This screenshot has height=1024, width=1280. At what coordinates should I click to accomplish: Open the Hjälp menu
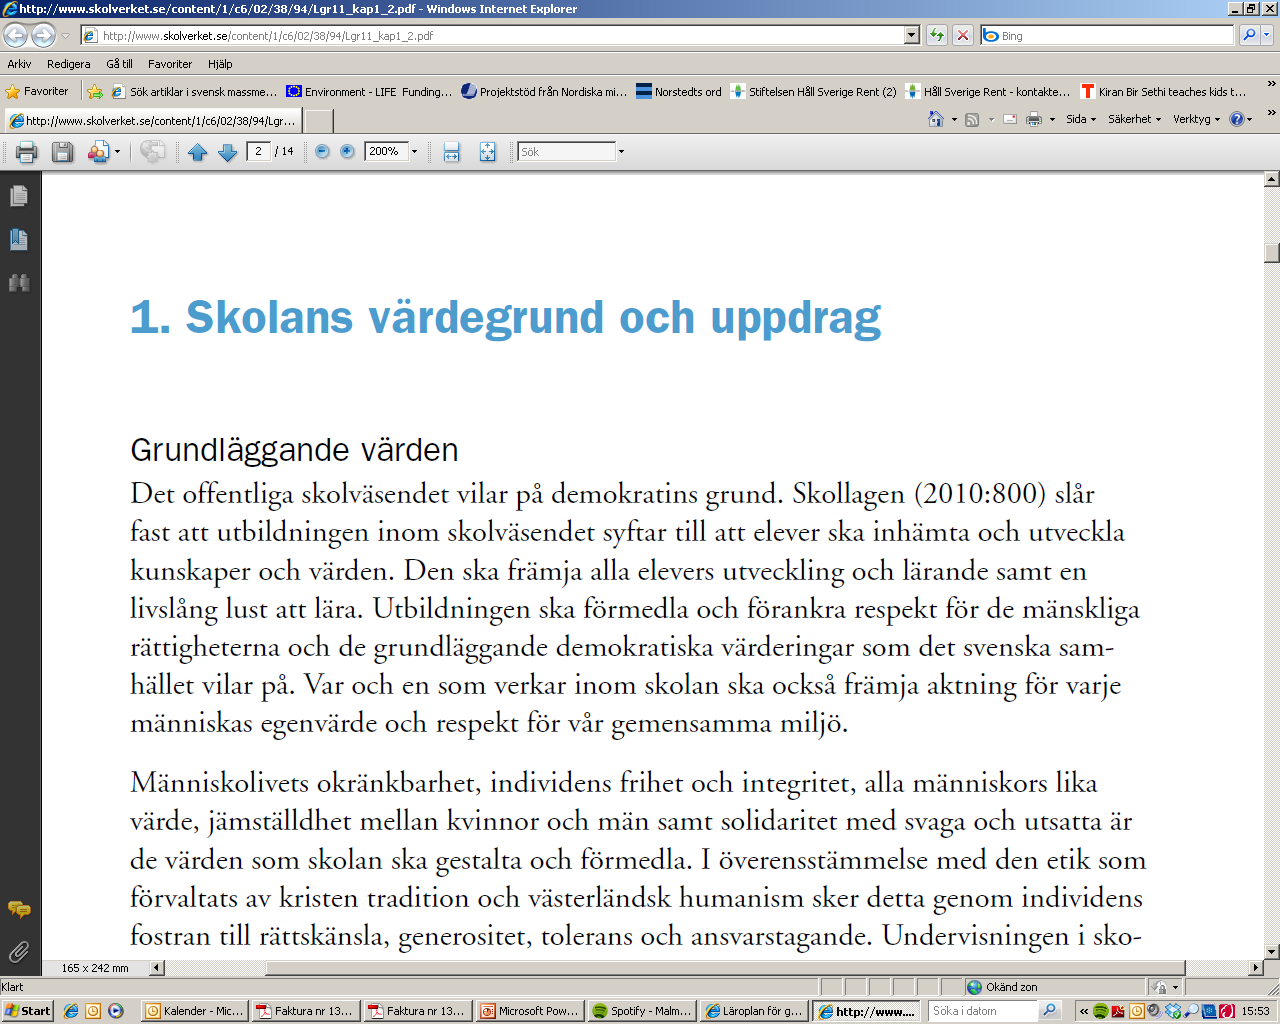pyautogui.click(x=220, y=64)
